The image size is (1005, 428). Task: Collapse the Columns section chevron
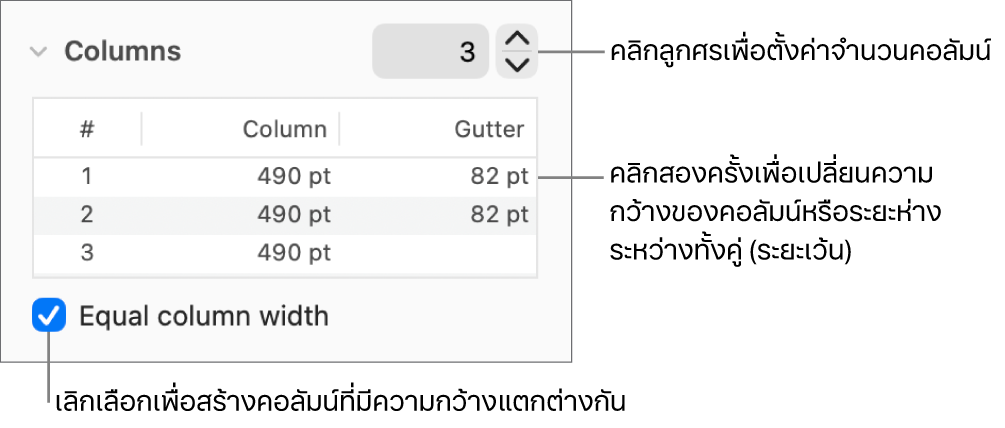click(x=39, y=52)
